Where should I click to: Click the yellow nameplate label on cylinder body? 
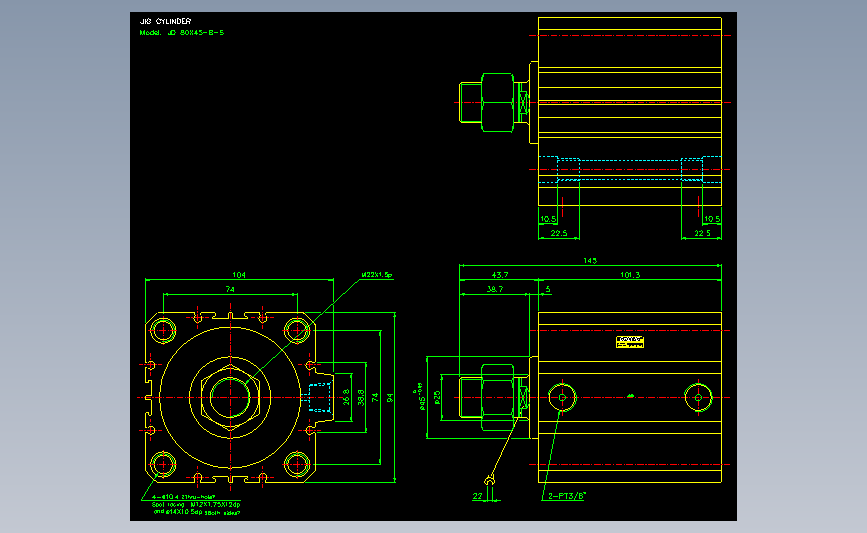click(x=630, y=342)
